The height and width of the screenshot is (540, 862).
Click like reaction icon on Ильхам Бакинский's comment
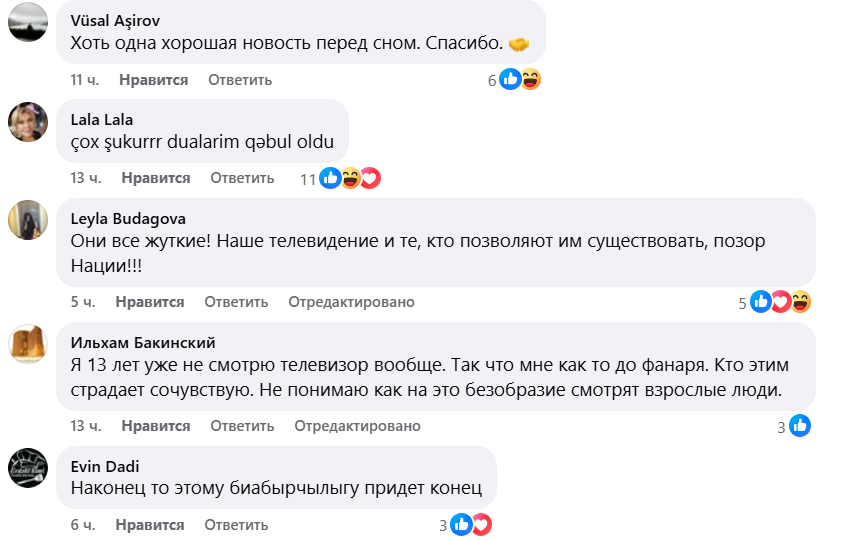(799, 426)
